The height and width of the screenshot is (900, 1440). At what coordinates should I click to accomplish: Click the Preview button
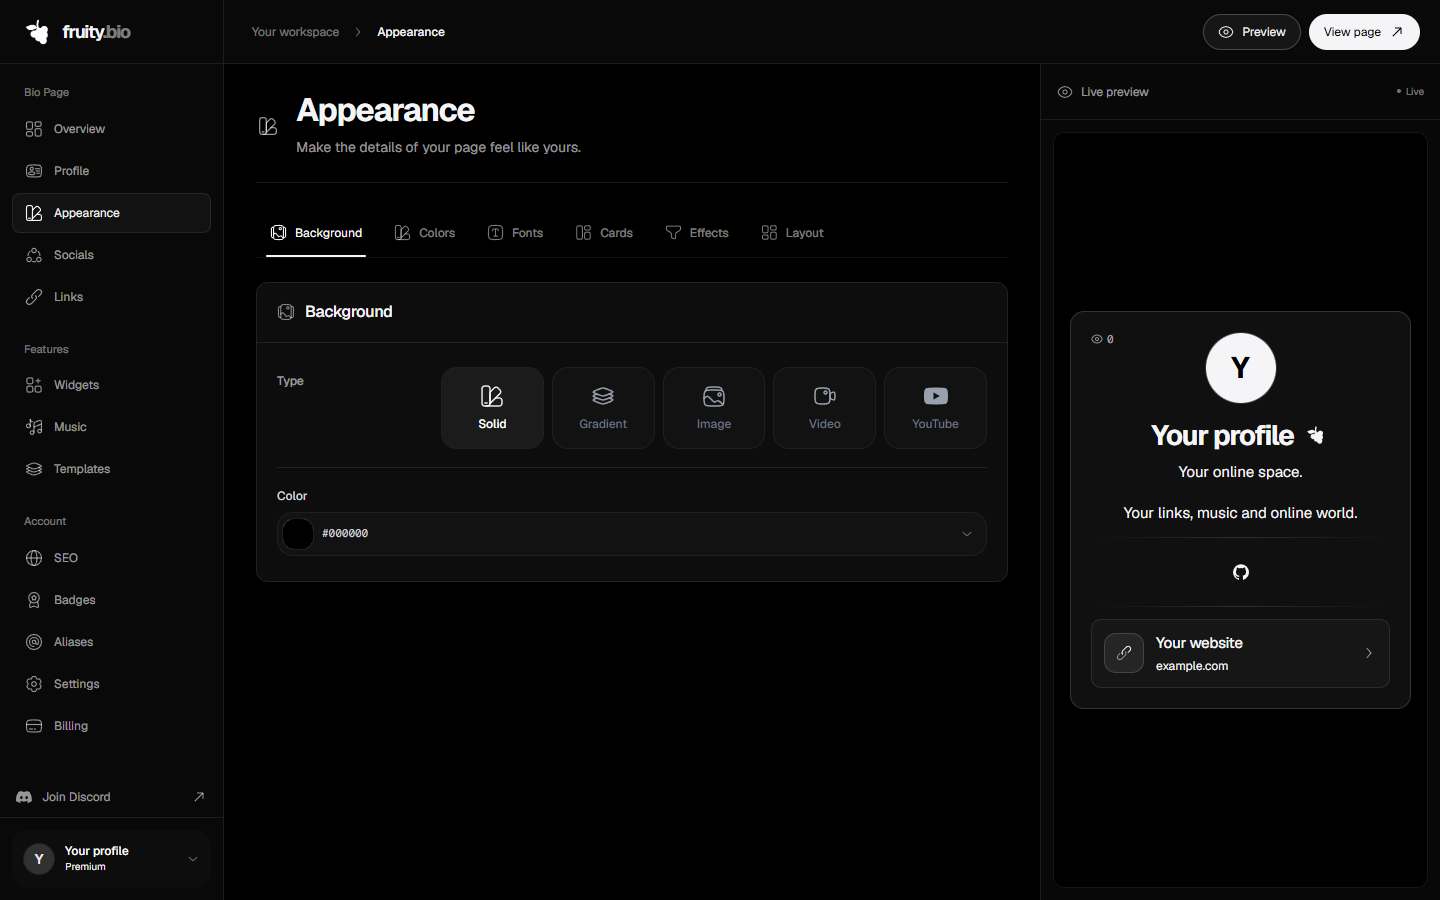1252,32
